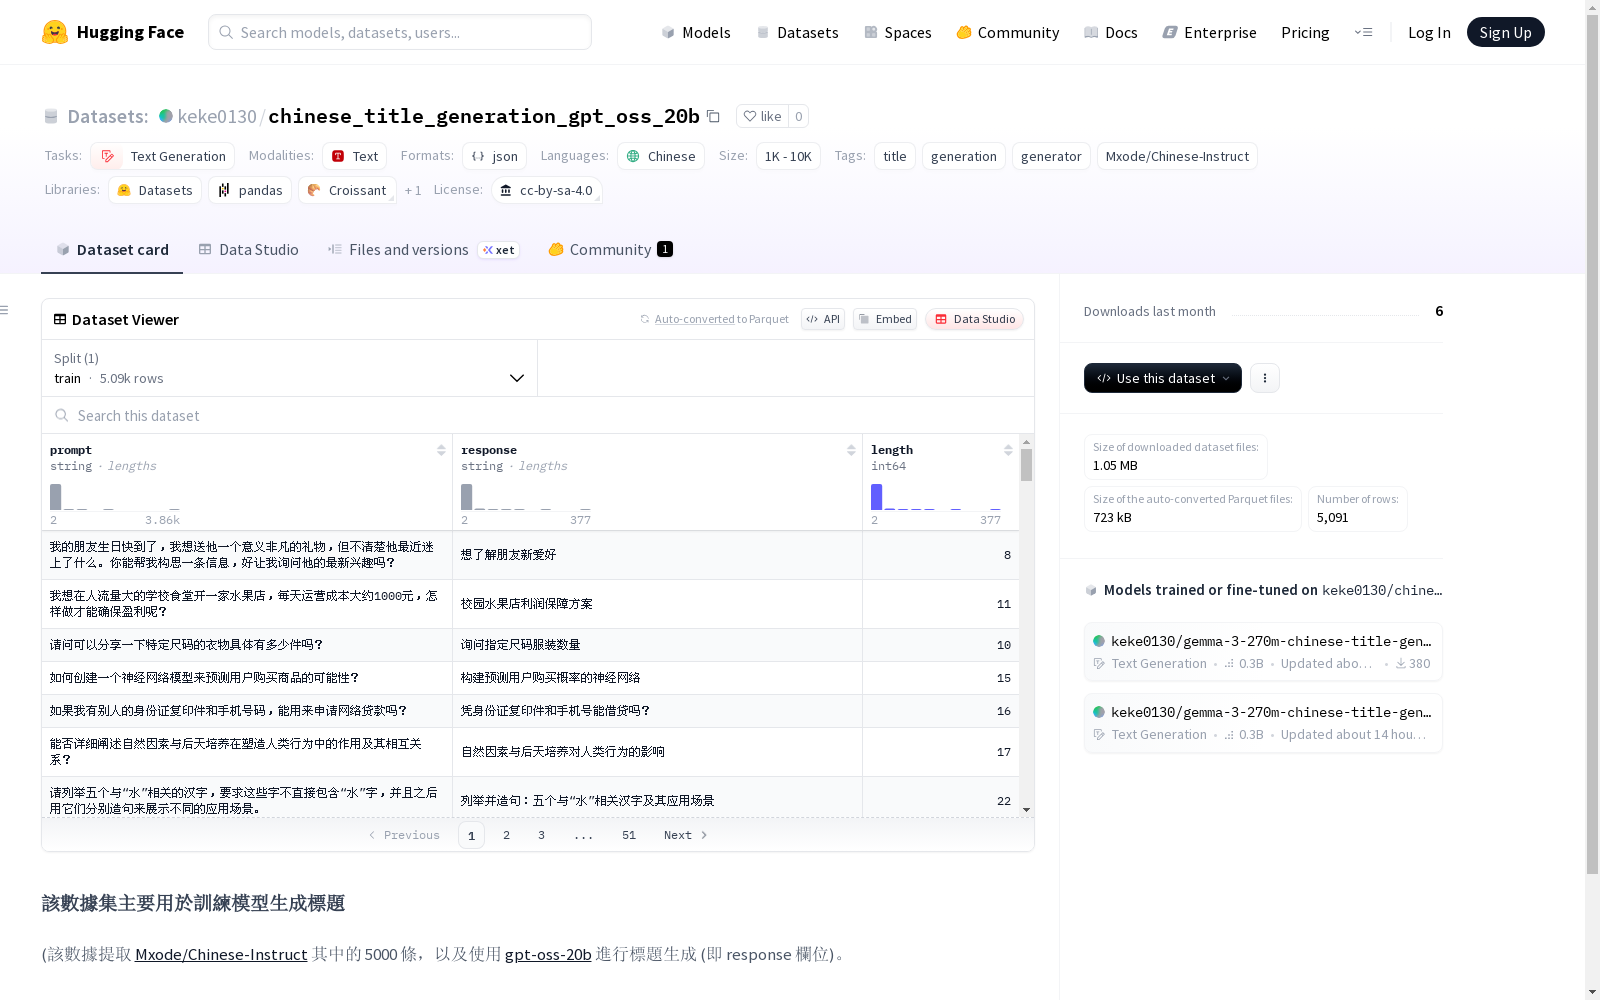Open the Spaces menu item
1600x1000 pixels.
898,32
